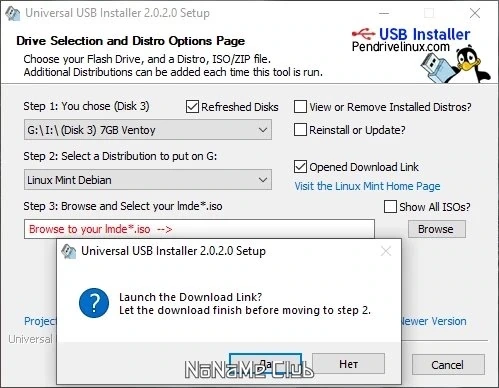Image resolution: width=499 pixels, height=388 pixels.
Task: Check the Reinstall or Update option
Action: pos(300,130)
